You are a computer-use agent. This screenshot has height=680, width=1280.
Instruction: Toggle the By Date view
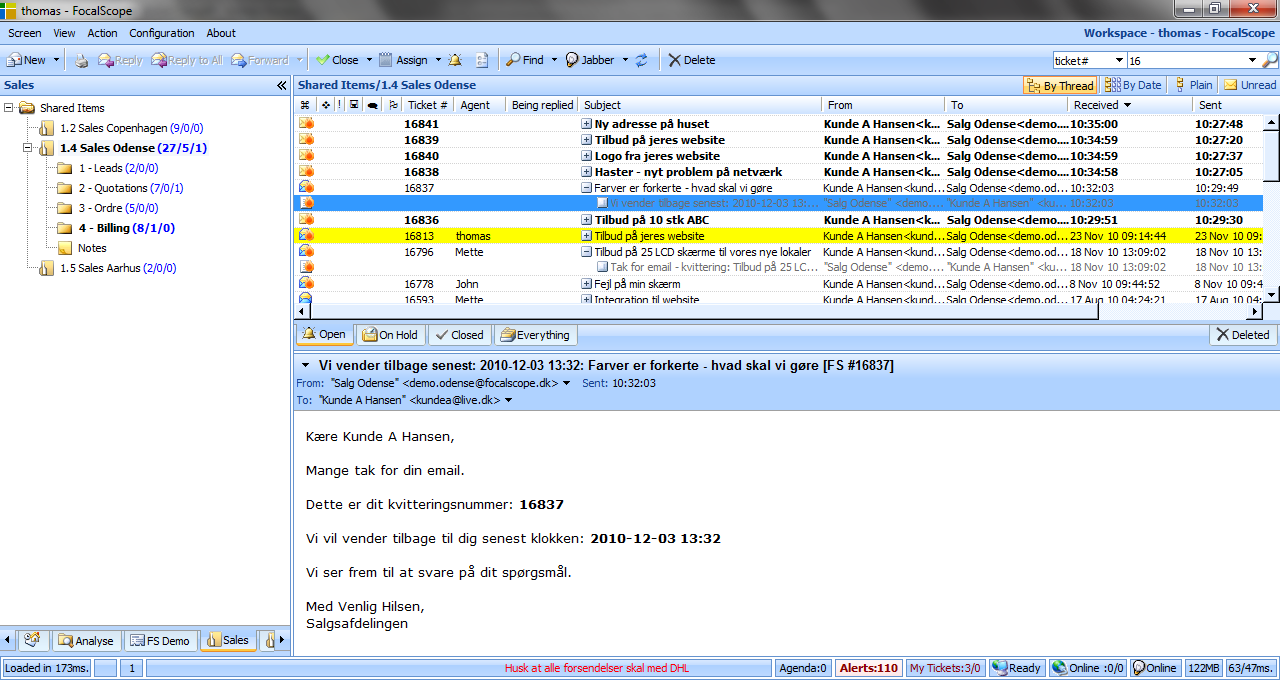1133,86
